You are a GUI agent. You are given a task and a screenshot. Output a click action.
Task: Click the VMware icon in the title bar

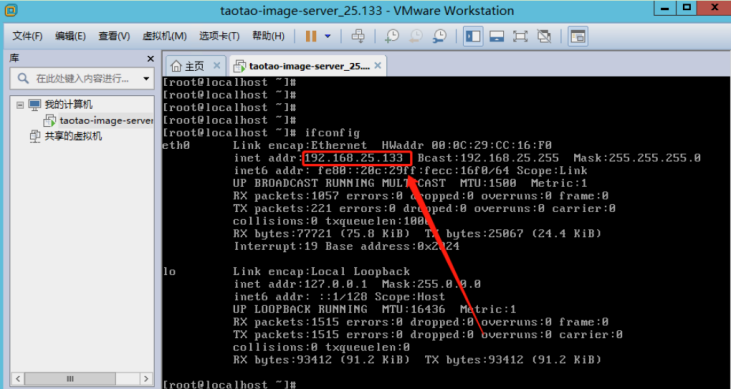click(x=11, y=10)
